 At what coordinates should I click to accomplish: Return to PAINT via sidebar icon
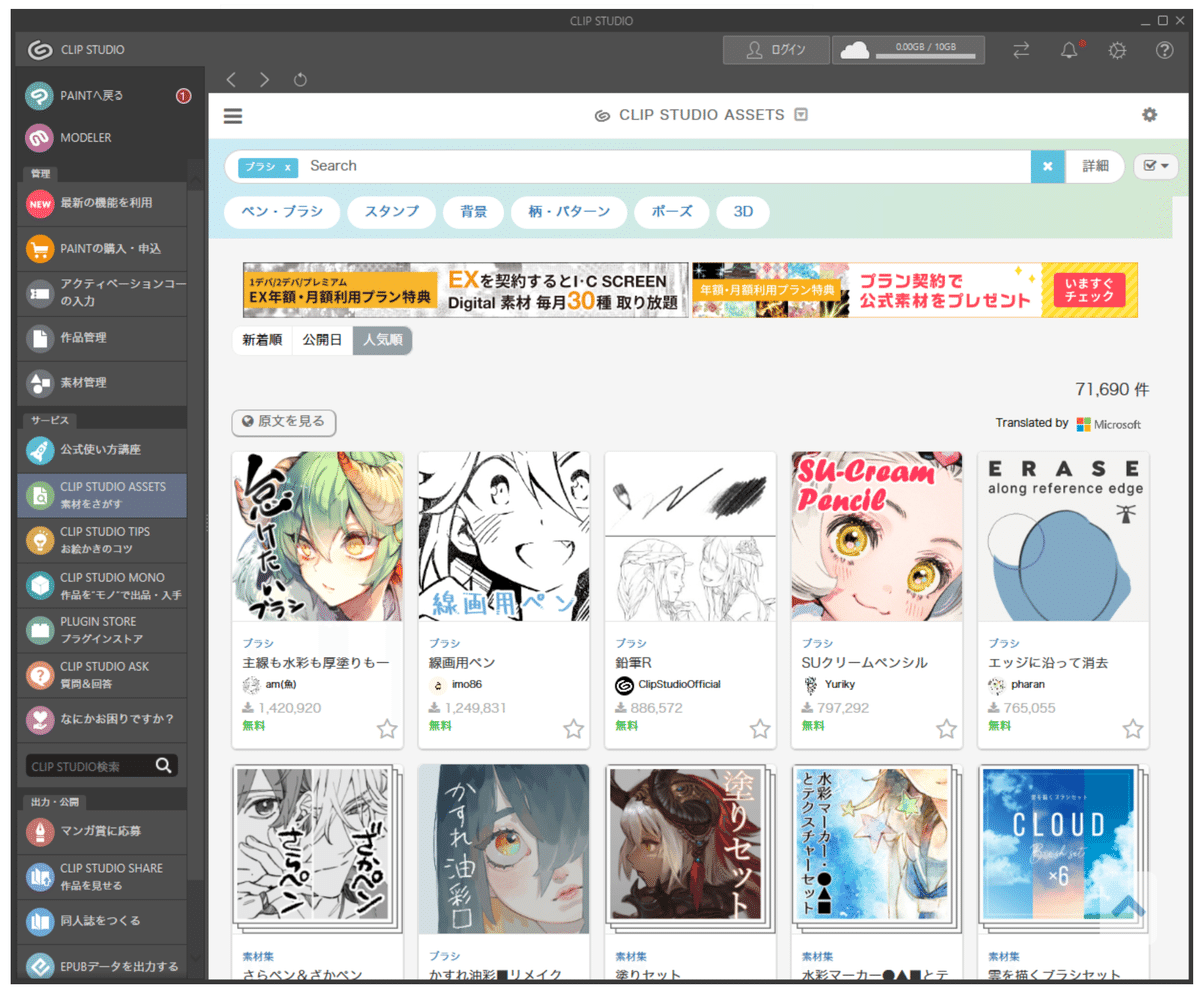(x=39, y=96)
